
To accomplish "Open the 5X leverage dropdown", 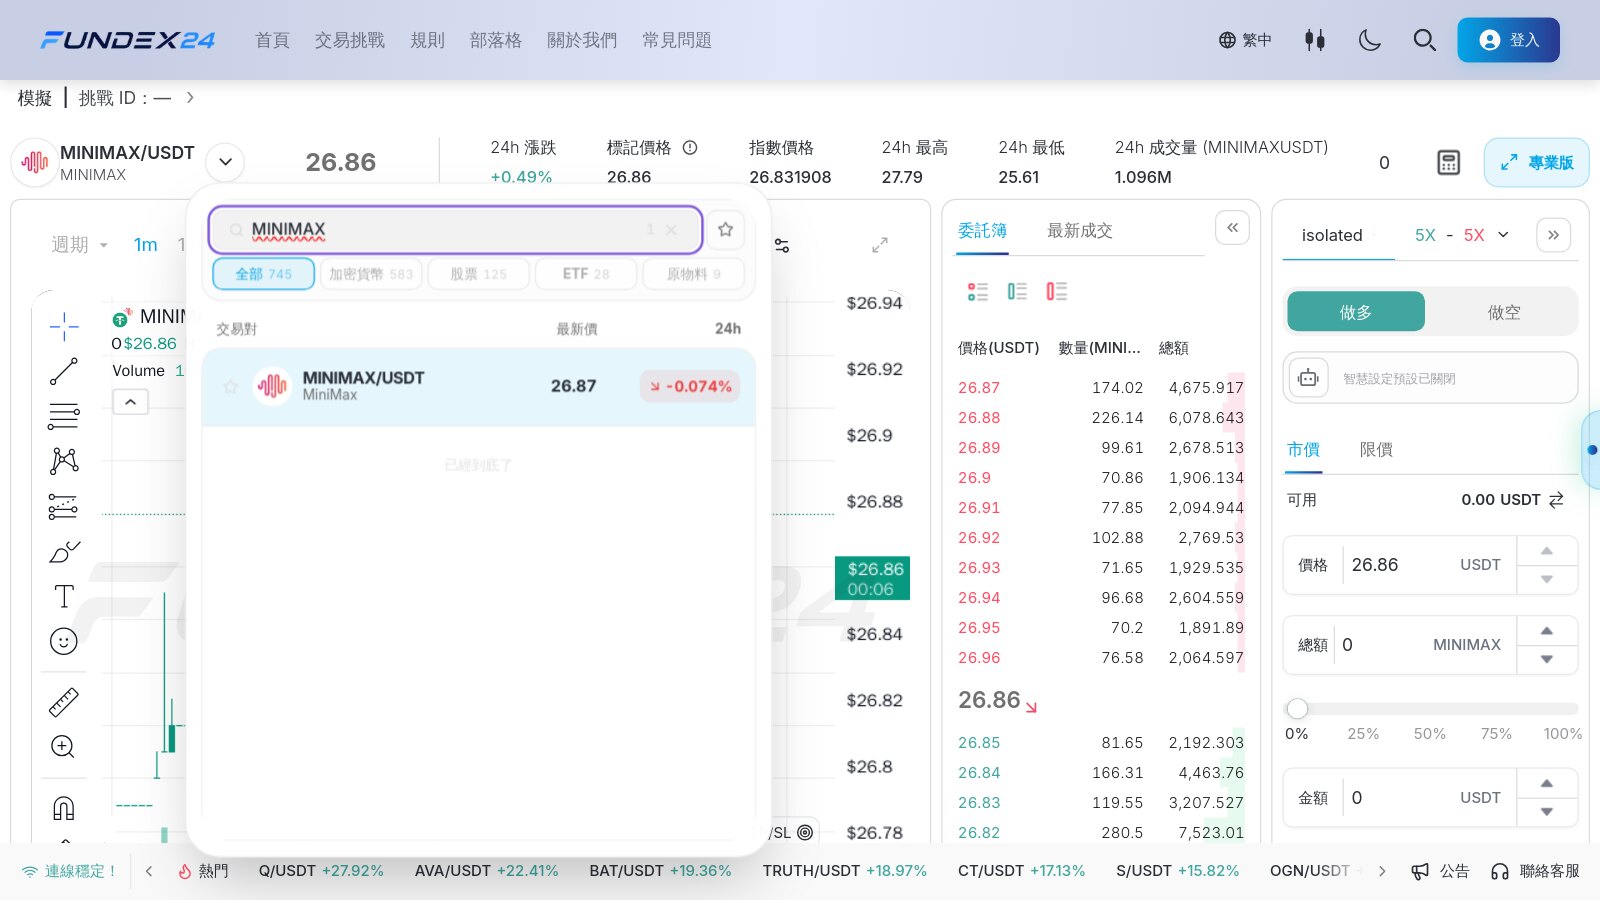I will click(1462, 235).
